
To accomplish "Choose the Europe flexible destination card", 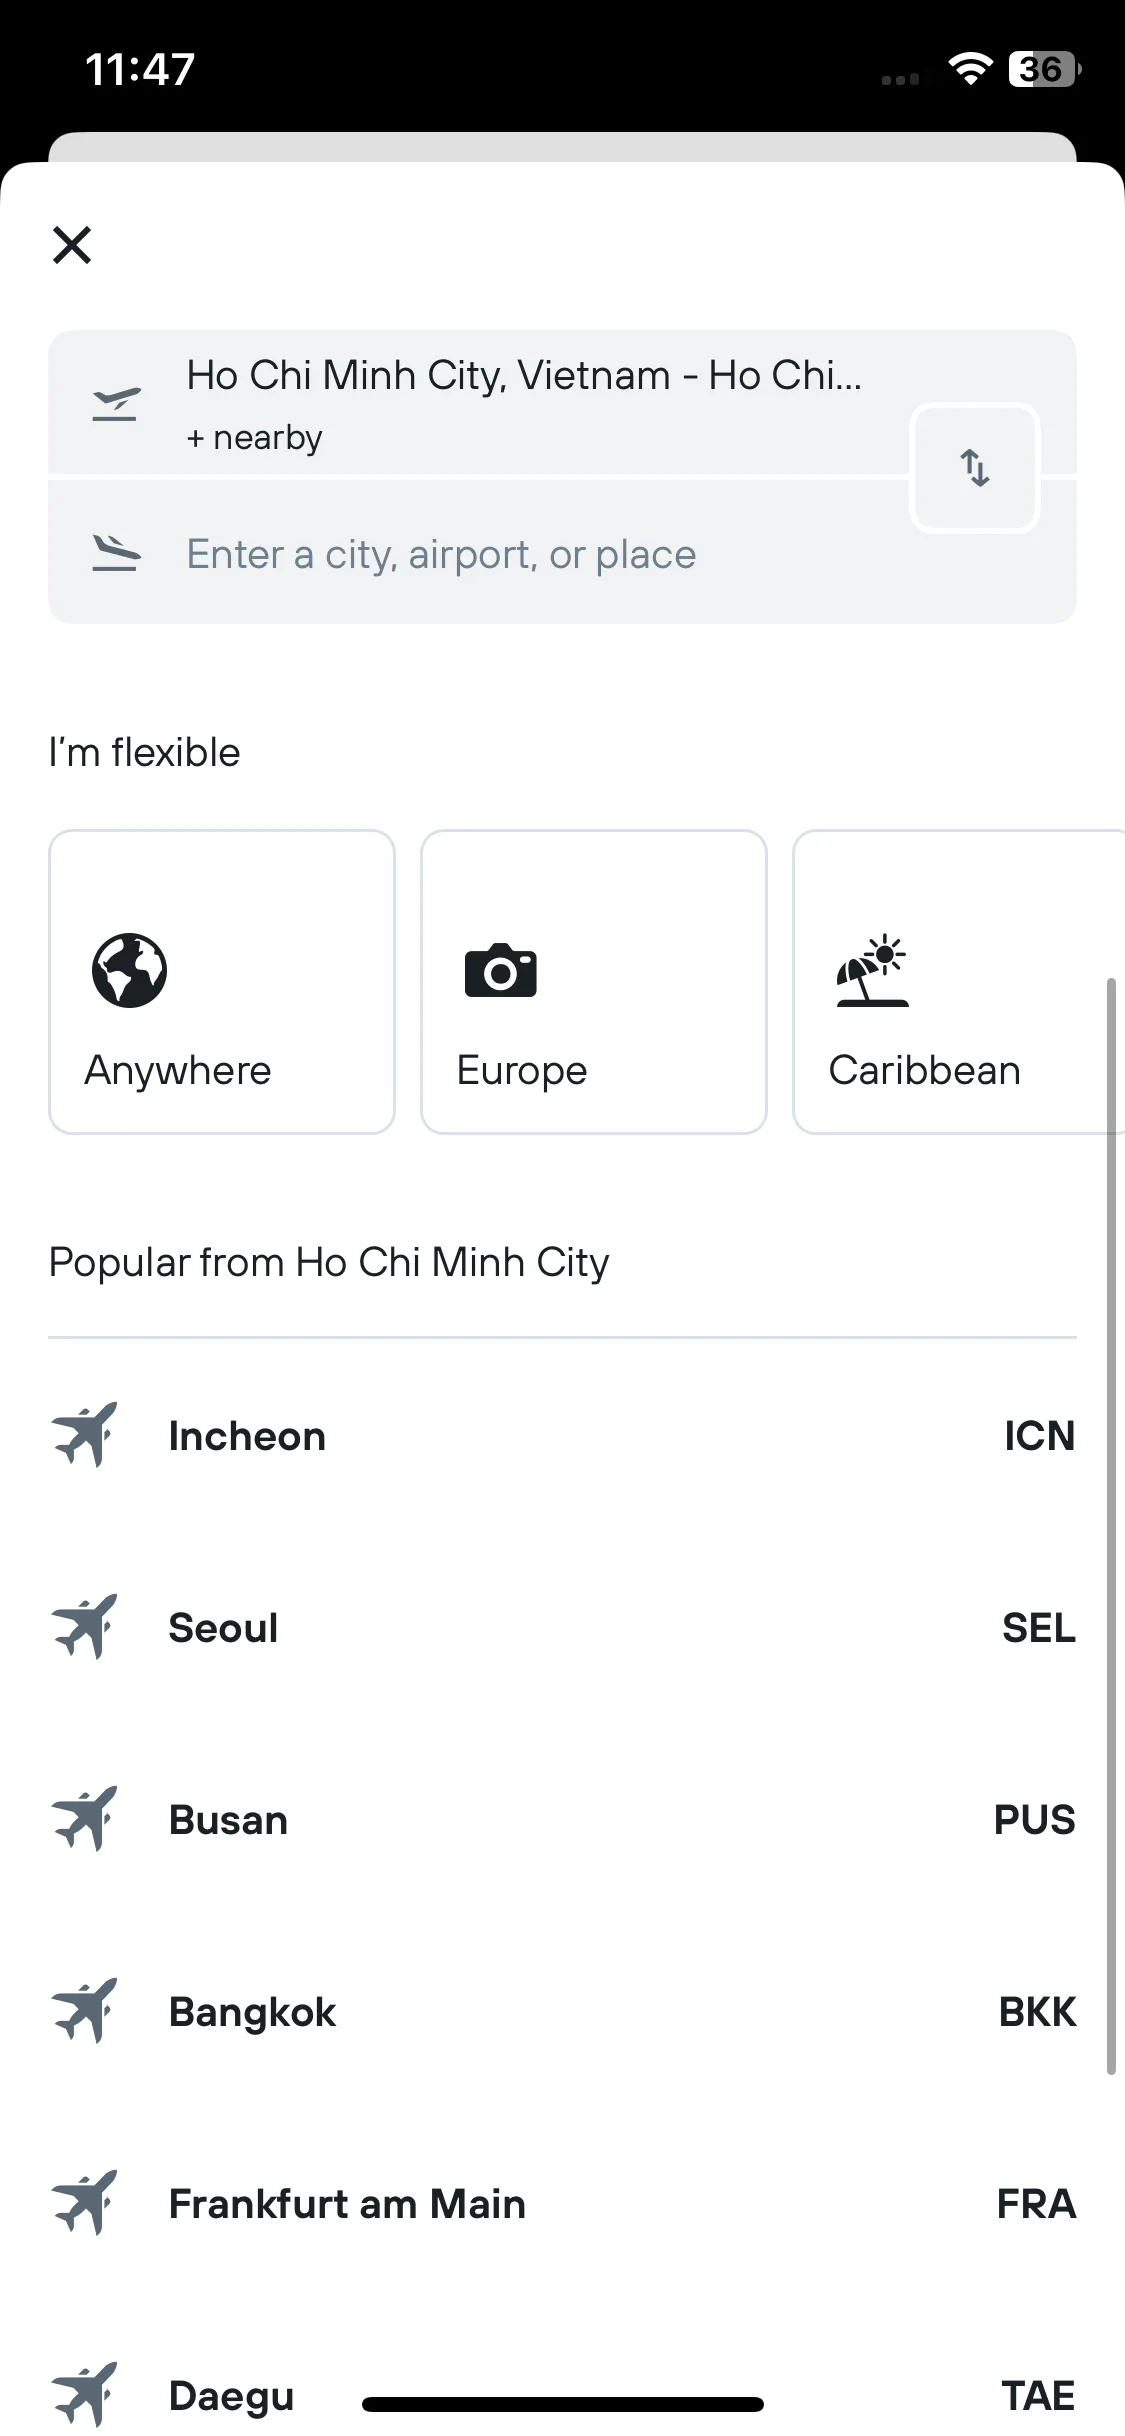I will coord(594,982).
